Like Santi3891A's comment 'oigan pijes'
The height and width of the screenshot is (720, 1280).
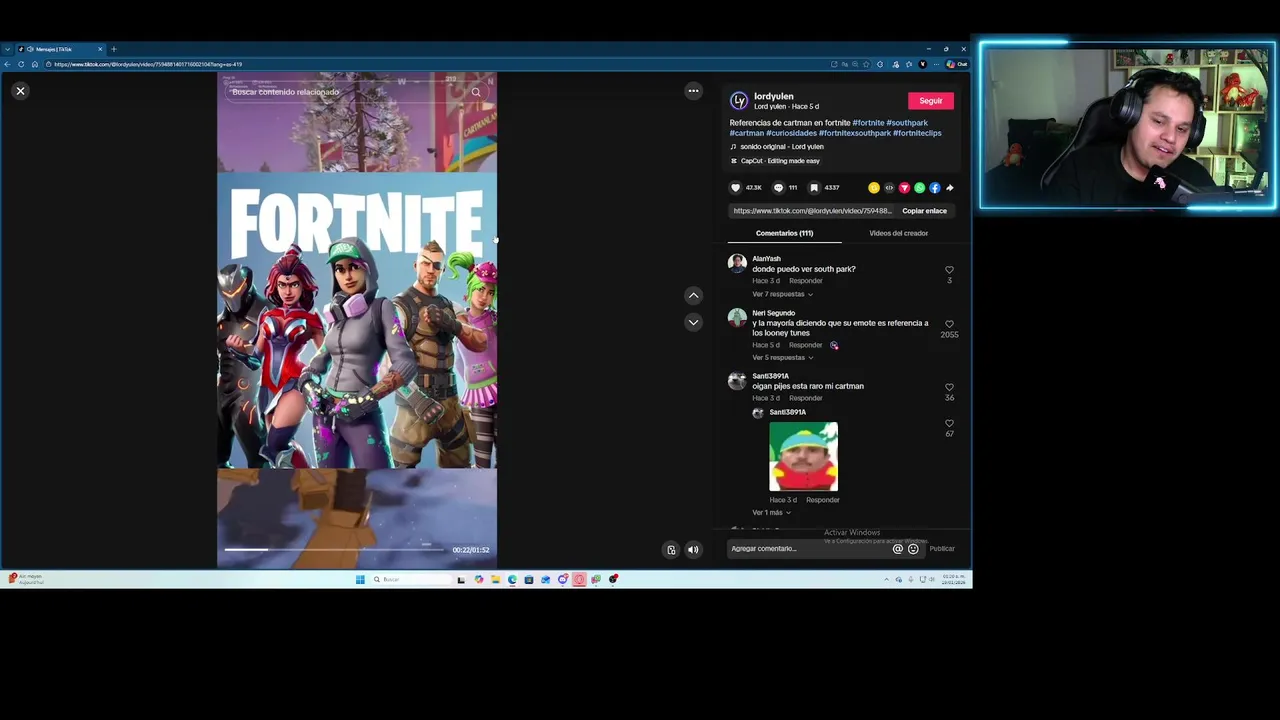[949, 387]
